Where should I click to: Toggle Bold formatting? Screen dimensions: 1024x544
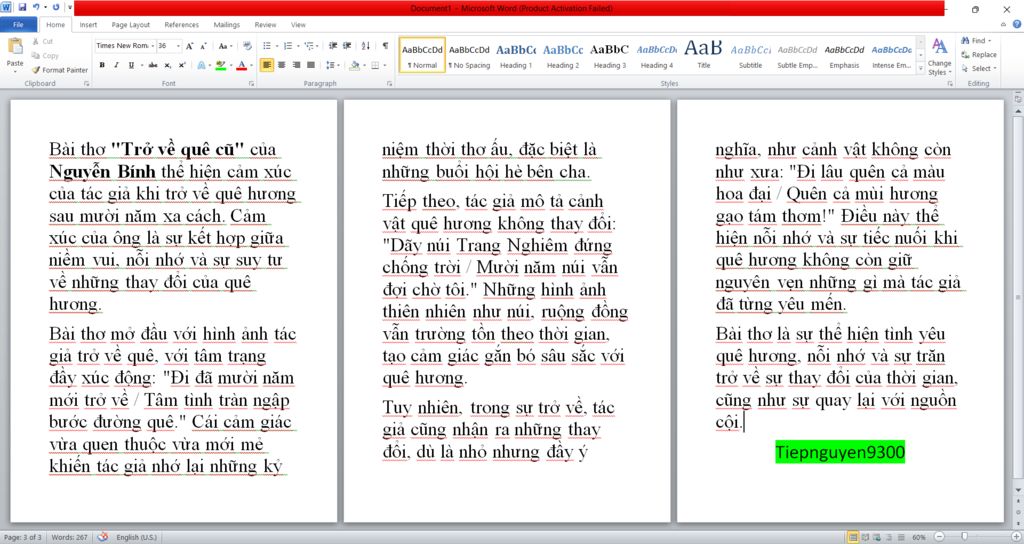[x=102, y=65]
